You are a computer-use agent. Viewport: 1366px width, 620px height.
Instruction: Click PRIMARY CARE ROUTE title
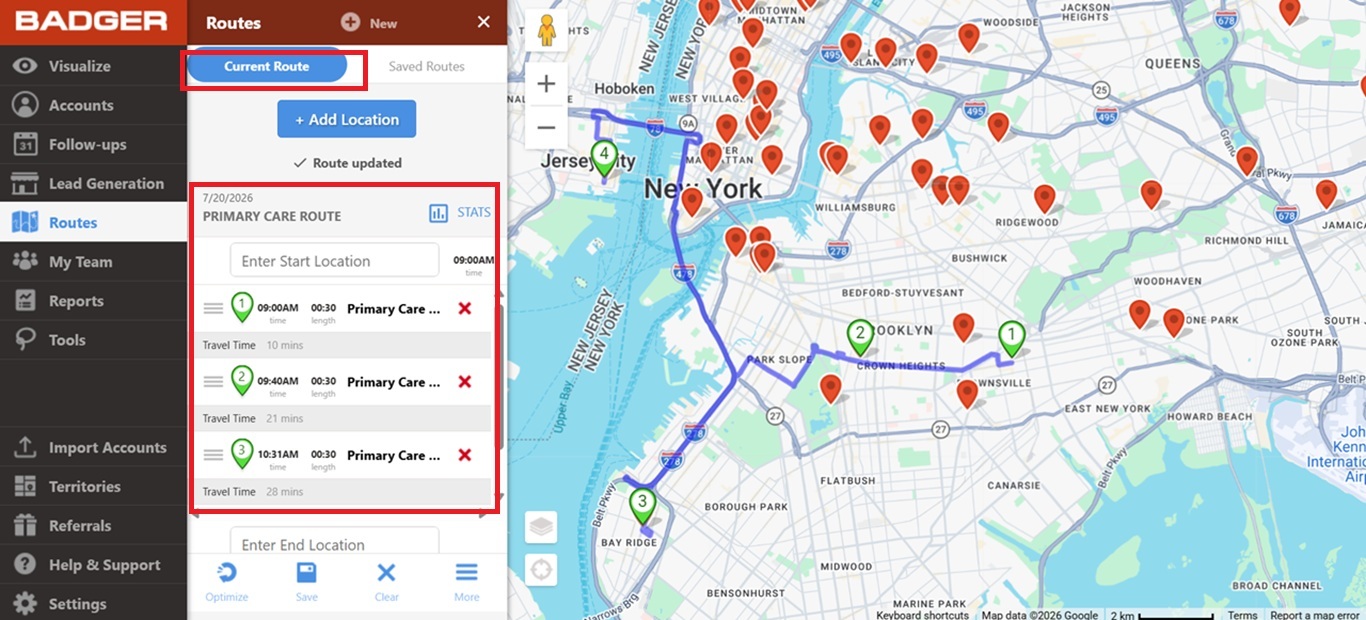coord(272,216)
